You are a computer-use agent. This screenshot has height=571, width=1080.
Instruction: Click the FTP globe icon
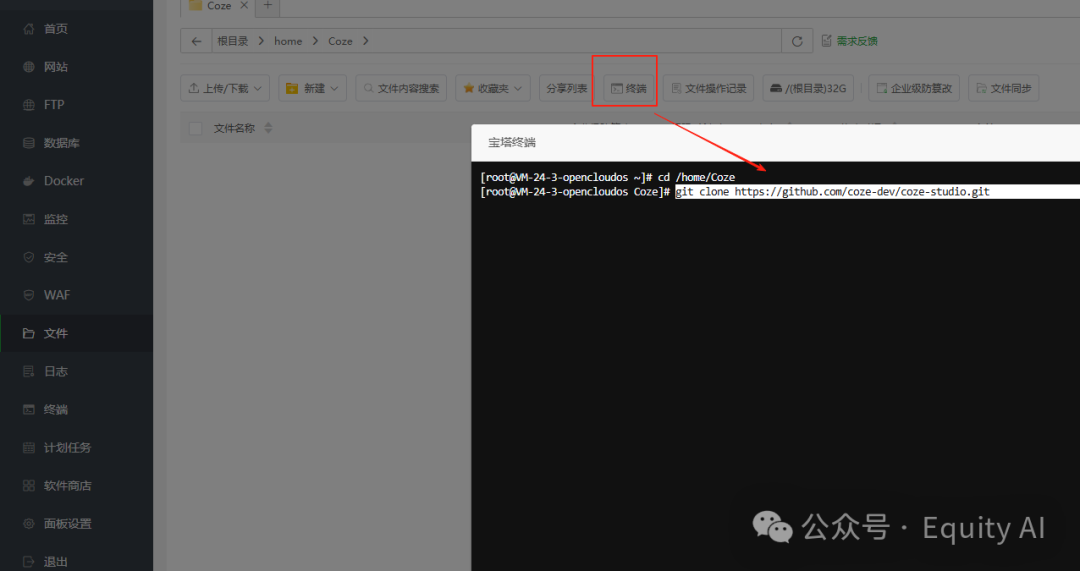point(28,105)
